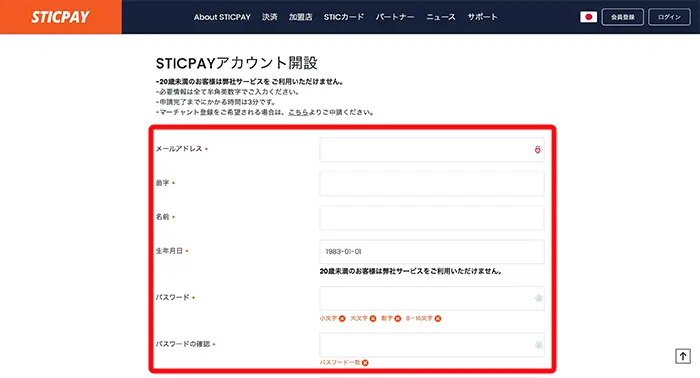The width and height of the screenshot is (700, 378).
Task: Click the scroll-to-top arrow icon
Action: (x=683, y=356)
